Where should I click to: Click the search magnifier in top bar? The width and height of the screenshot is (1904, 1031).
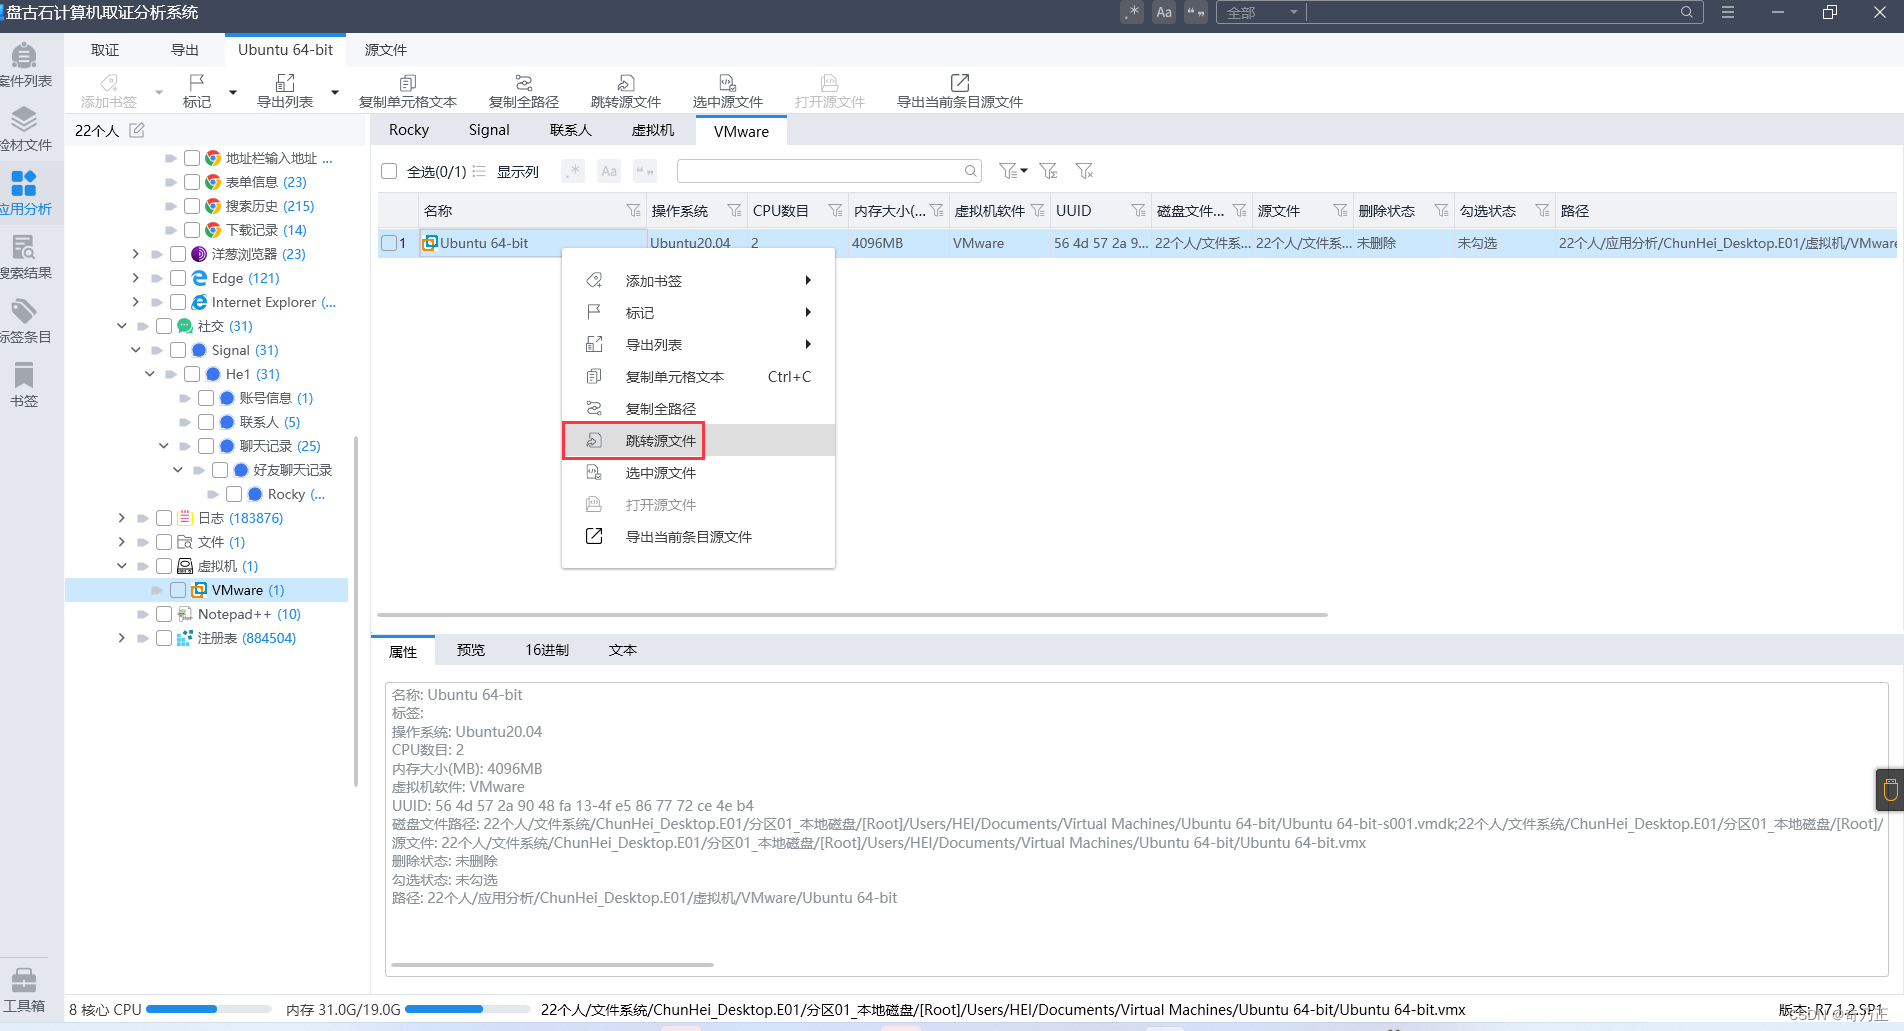coord(1686,12)
